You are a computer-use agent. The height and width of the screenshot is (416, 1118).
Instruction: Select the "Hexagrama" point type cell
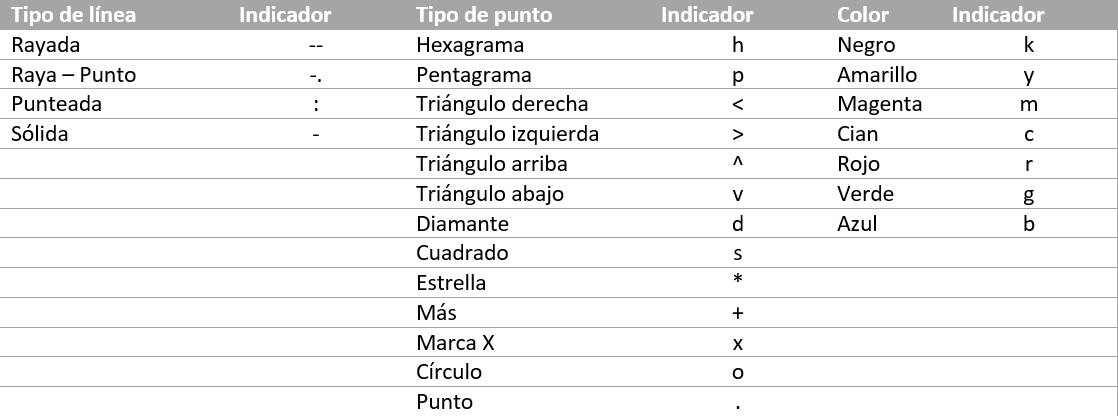pos(469,45)
